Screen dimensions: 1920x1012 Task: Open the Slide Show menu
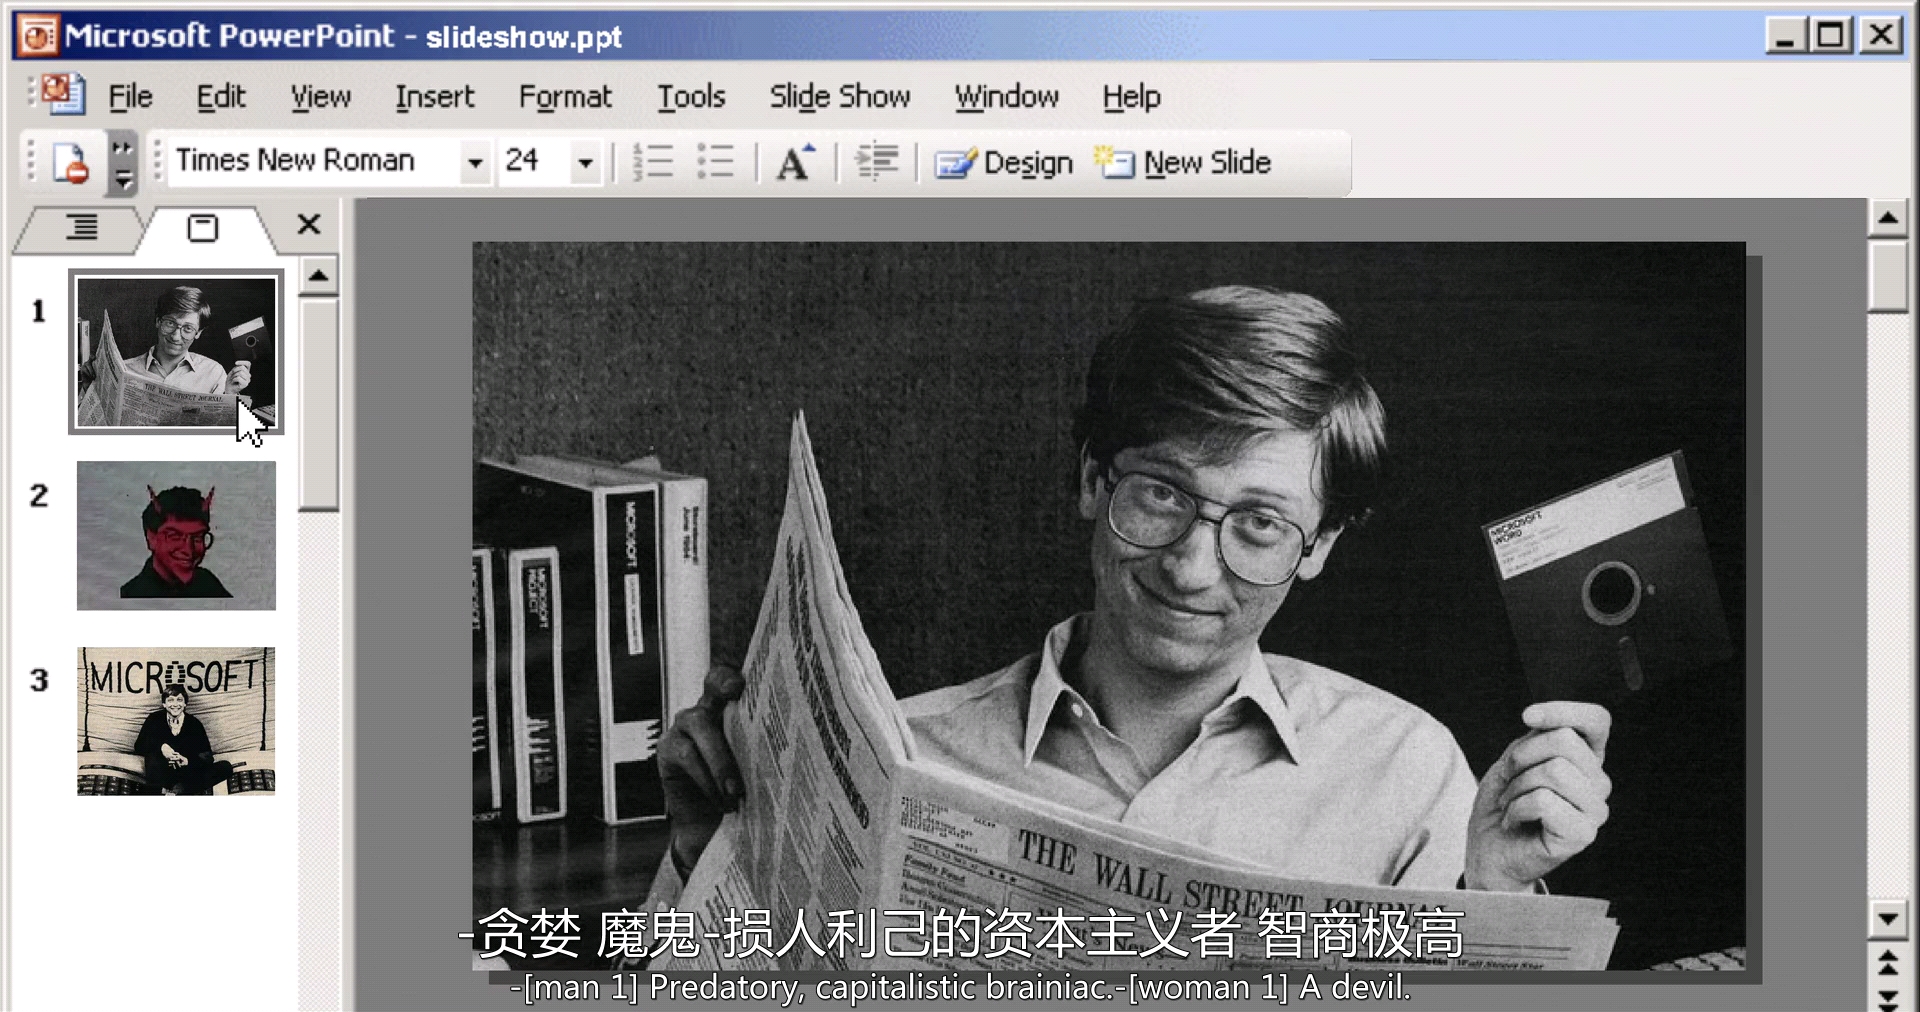(840, 97)
